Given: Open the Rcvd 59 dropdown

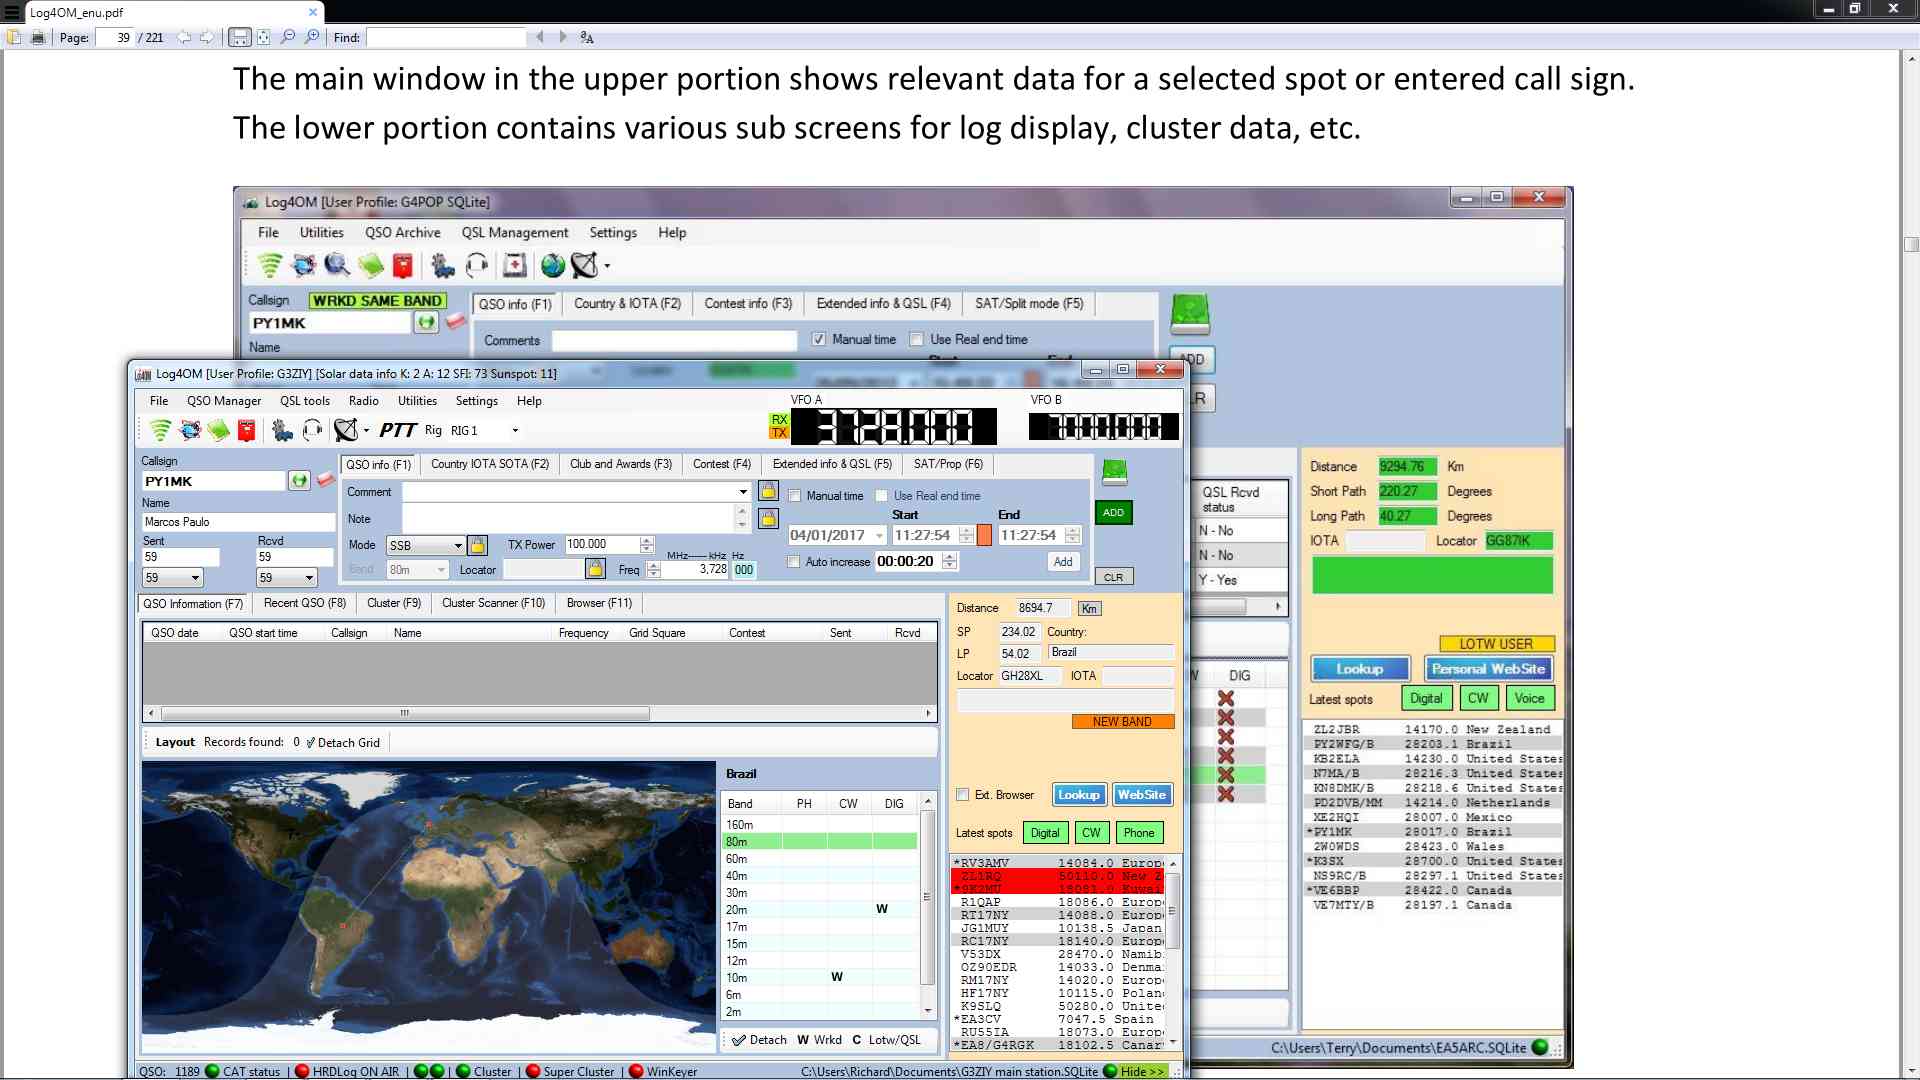Looking at the screenshot, I should 309,578.
